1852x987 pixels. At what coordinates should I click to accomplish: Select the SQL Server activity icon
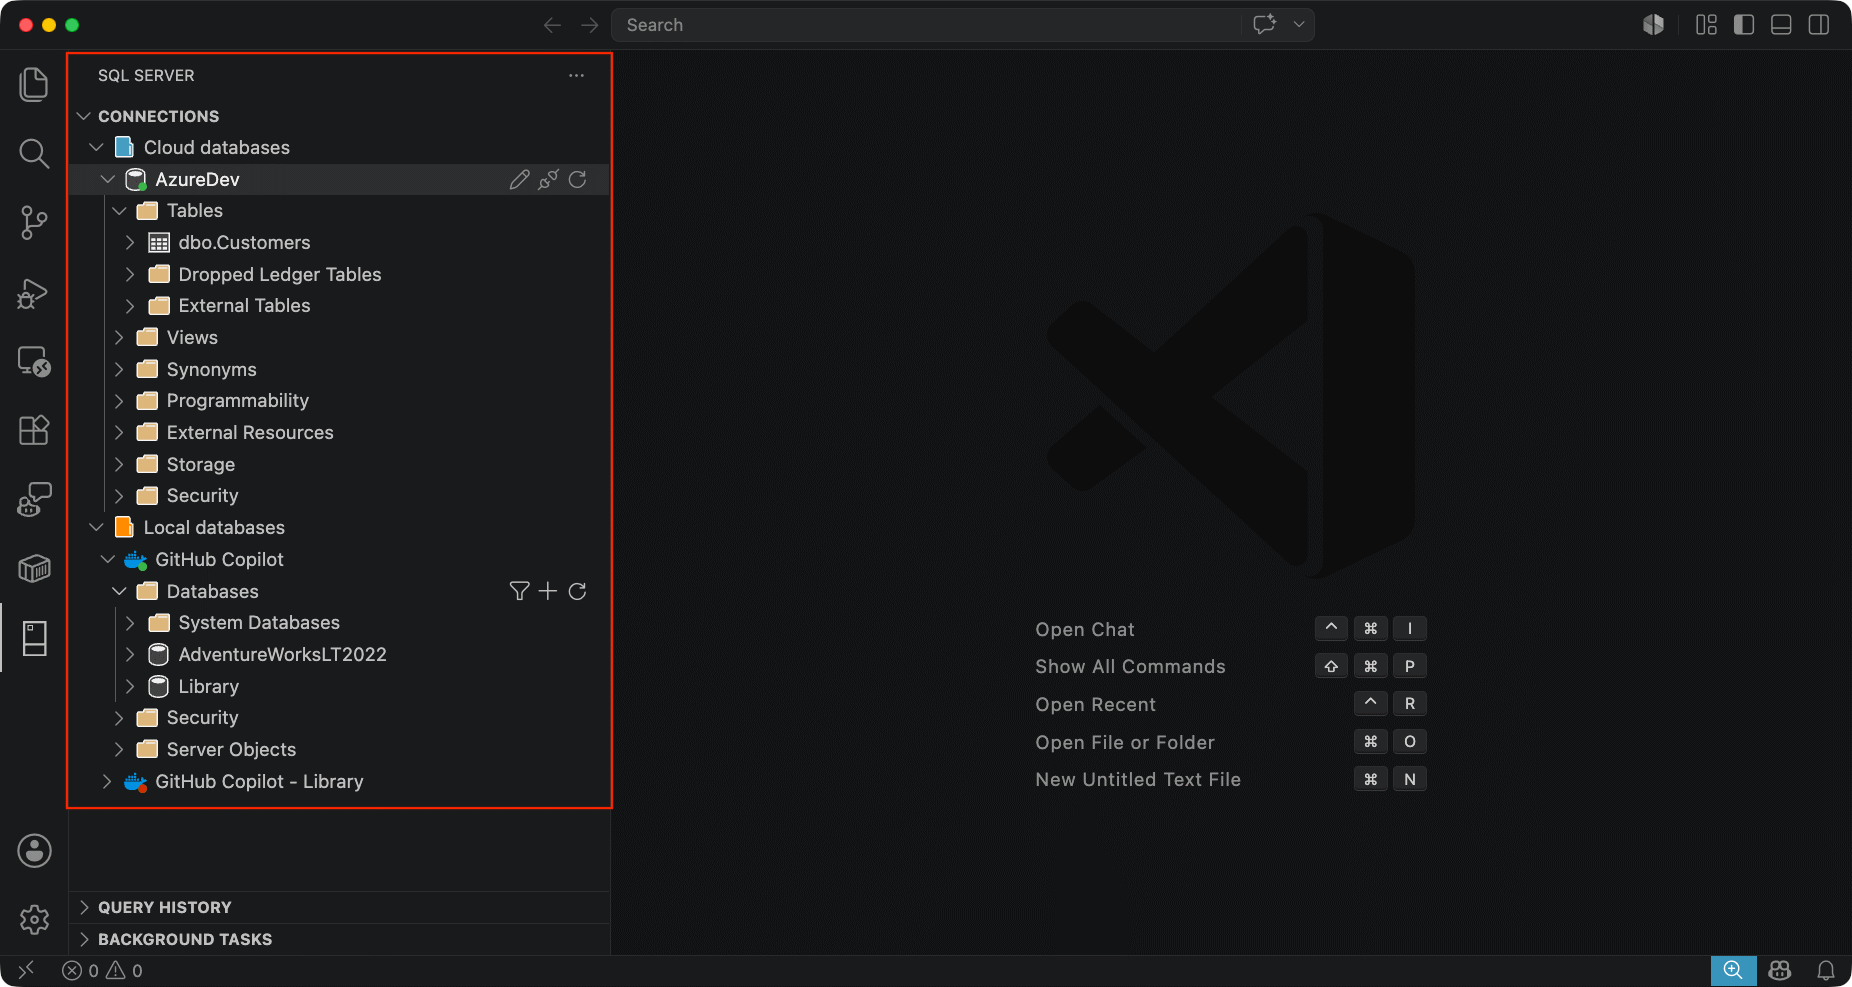click(34, 638)
